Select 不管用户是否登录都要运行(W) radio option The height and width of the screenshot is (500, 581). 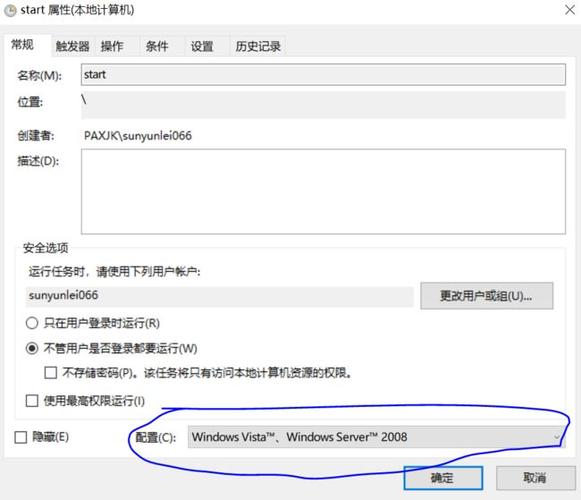pyautogui.click(x=32, y=348)
